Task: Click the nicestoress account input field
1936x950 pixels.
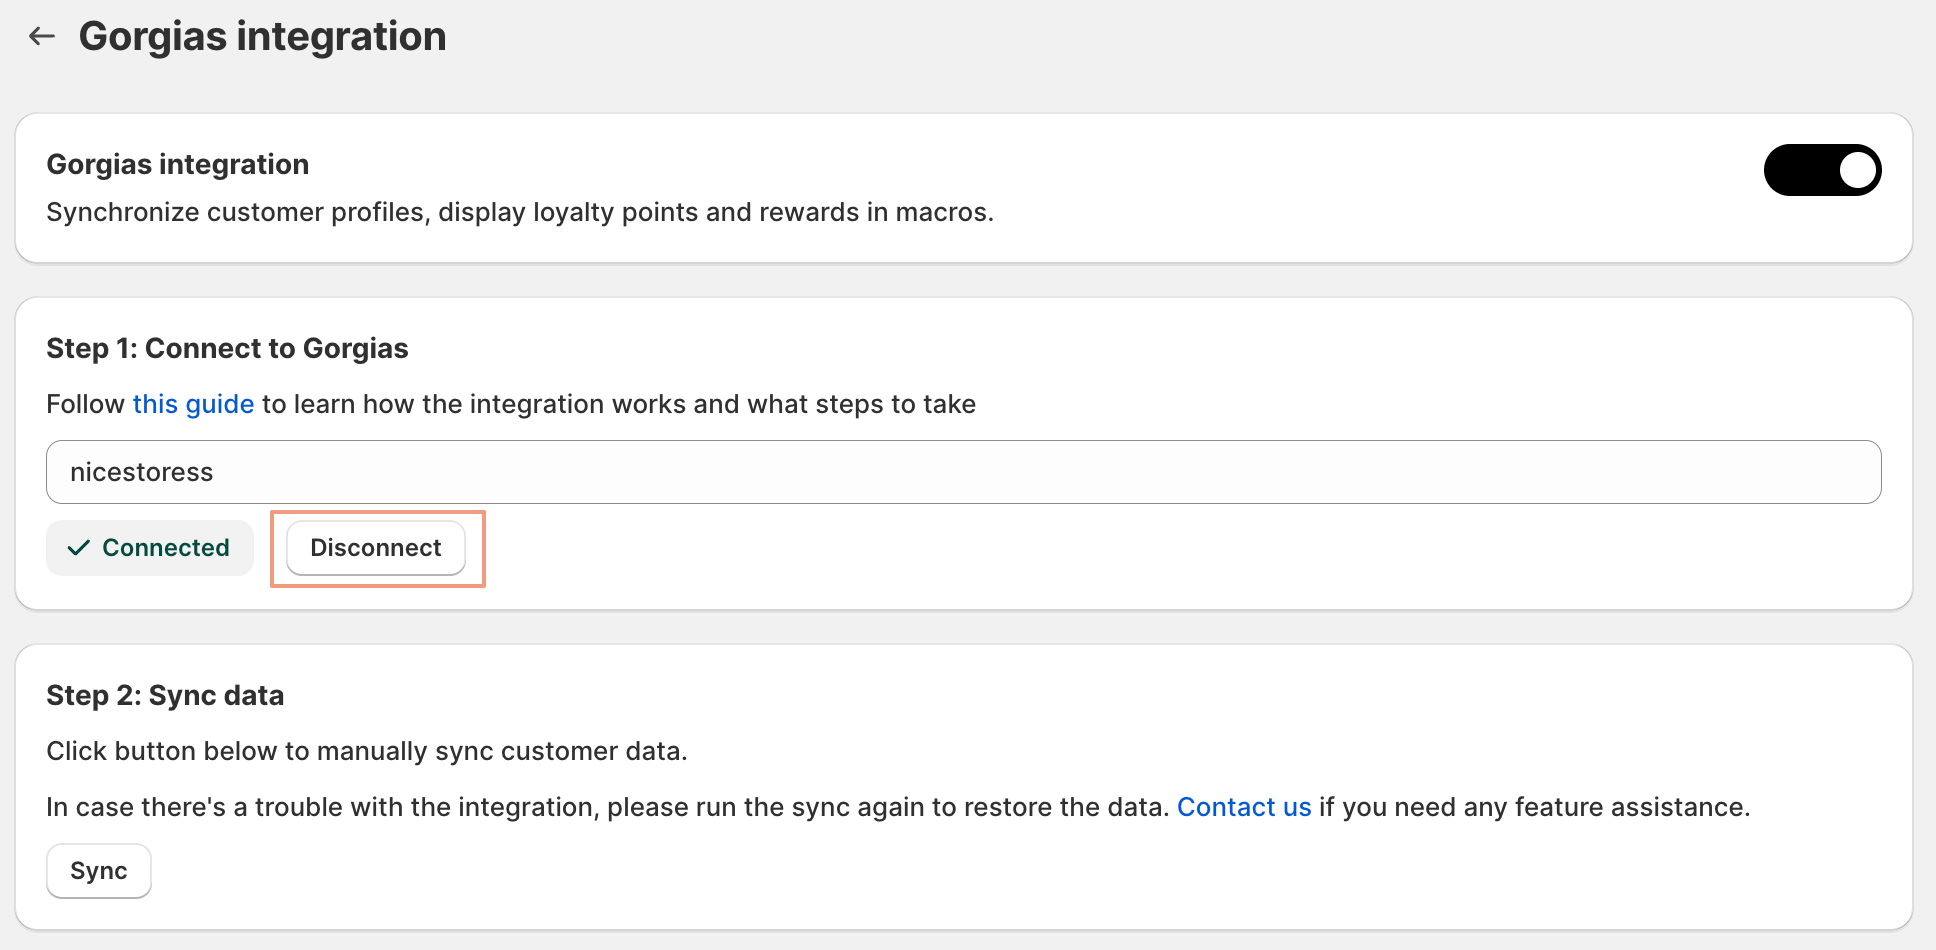Action: tap(963, 472)
